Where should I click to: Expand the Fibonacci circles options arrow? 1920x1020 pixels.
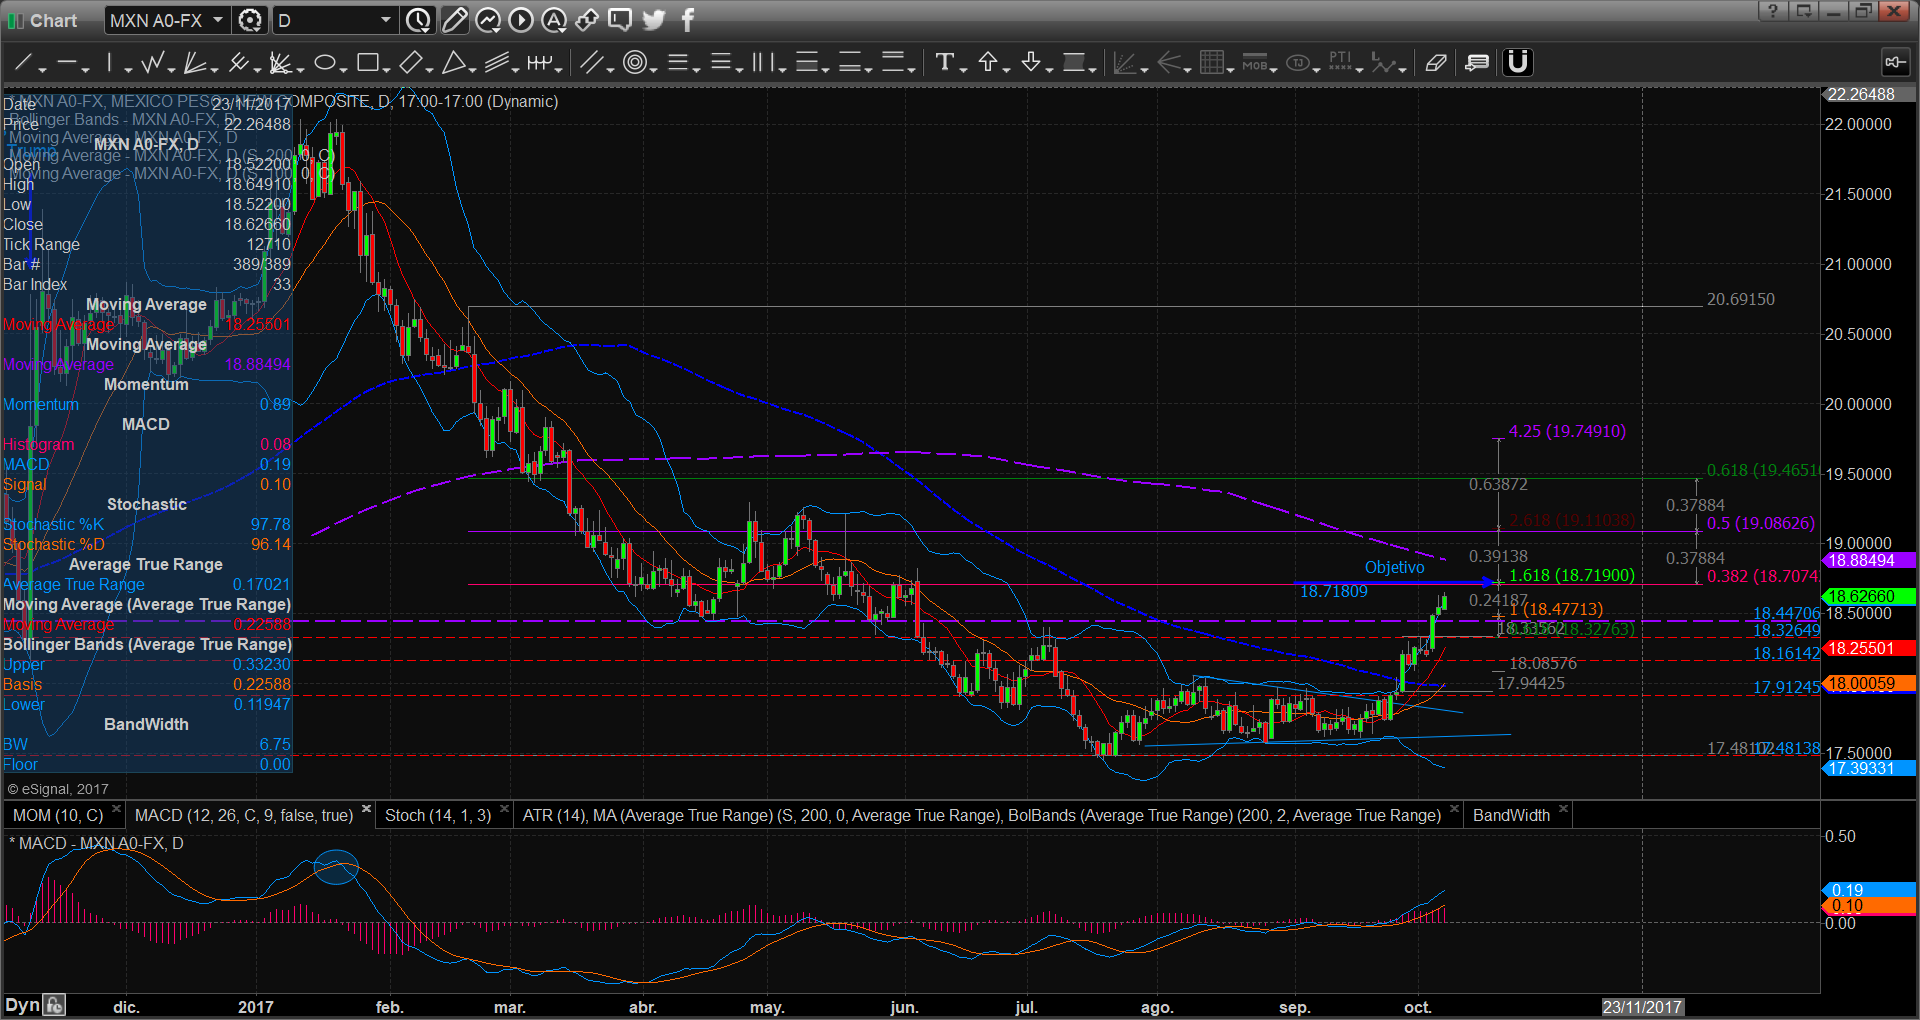(x=653, y=68)
